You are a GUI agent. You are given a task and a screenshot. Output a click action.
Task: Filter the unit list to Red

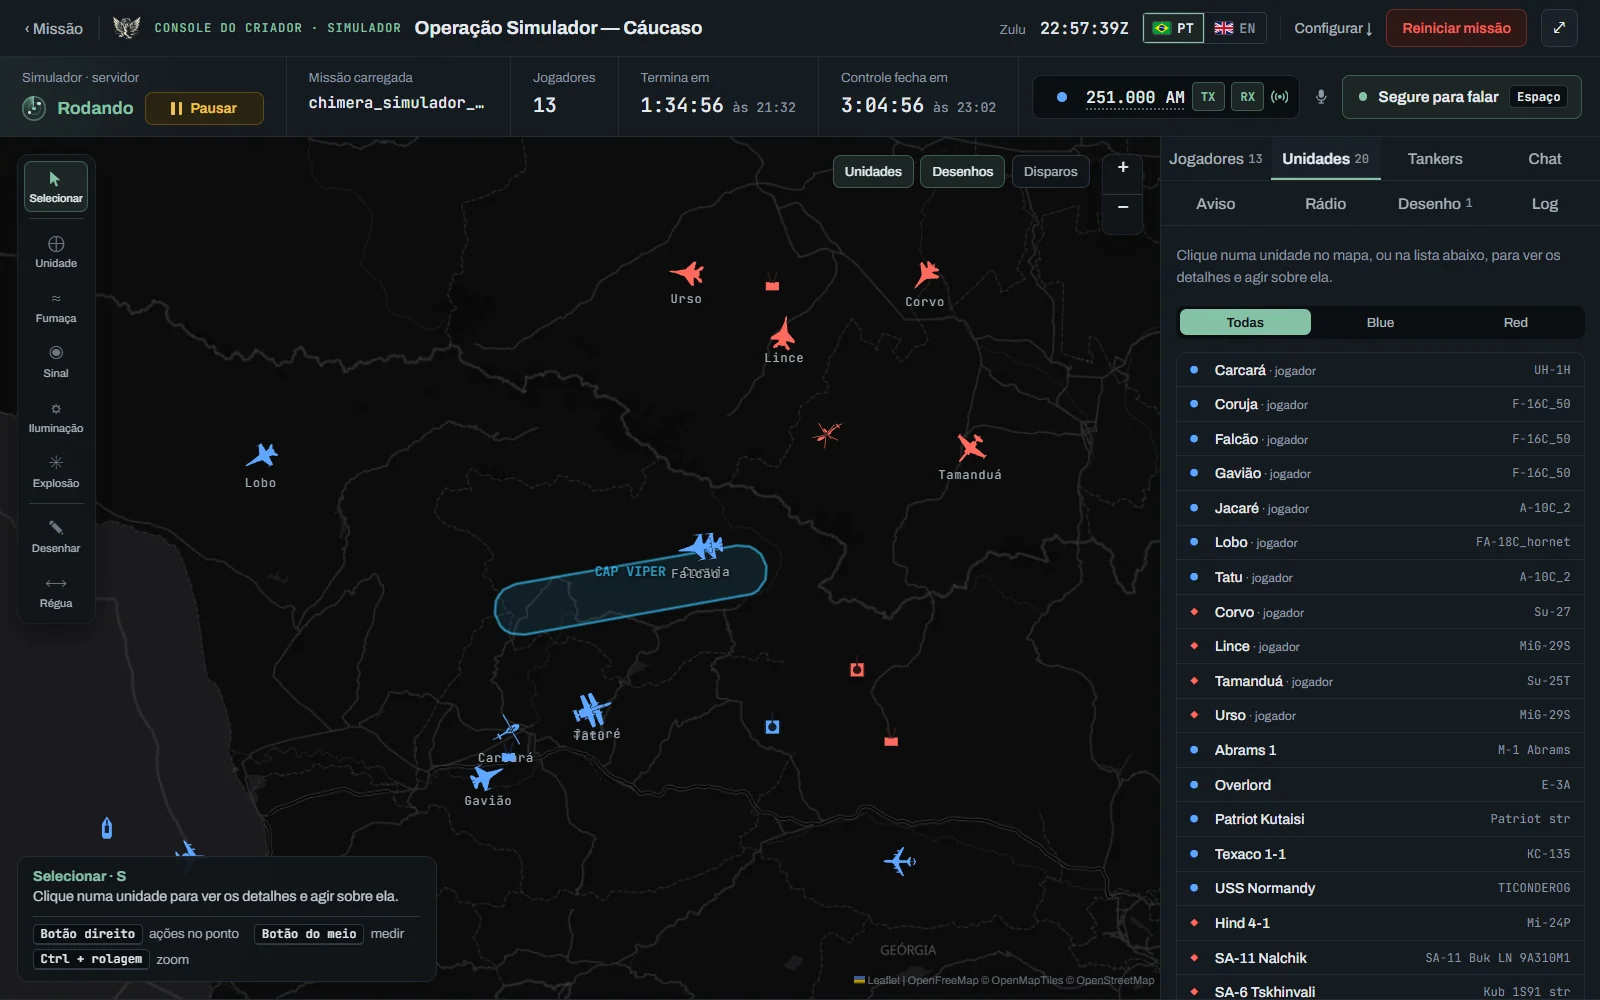pos(1515,322)
